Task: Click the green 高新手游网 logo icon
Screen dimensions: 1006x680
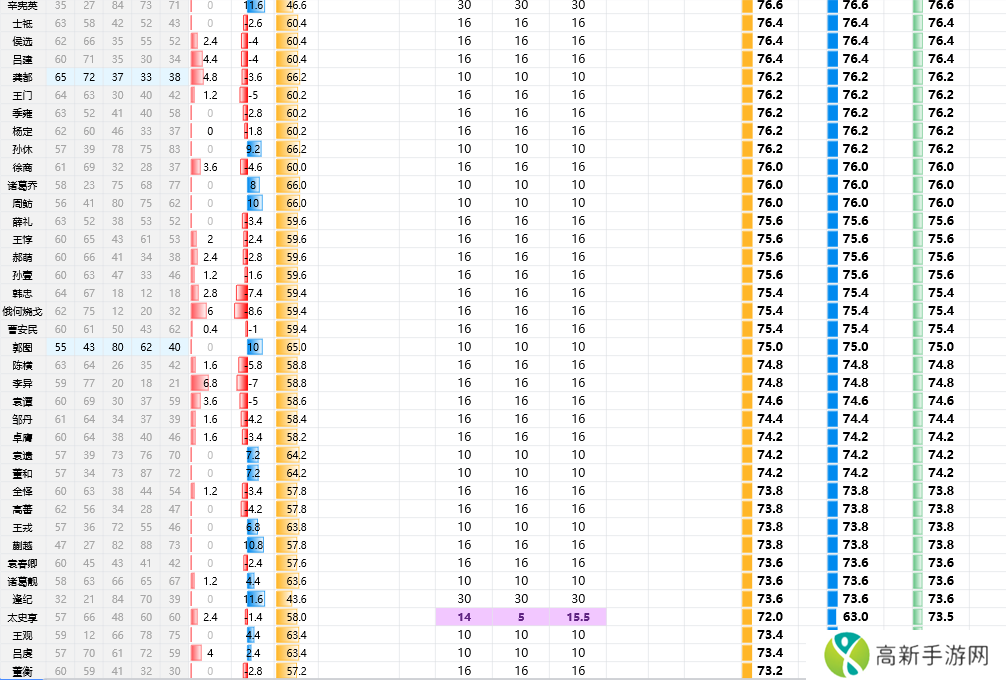Action: [x=844, y=654]
